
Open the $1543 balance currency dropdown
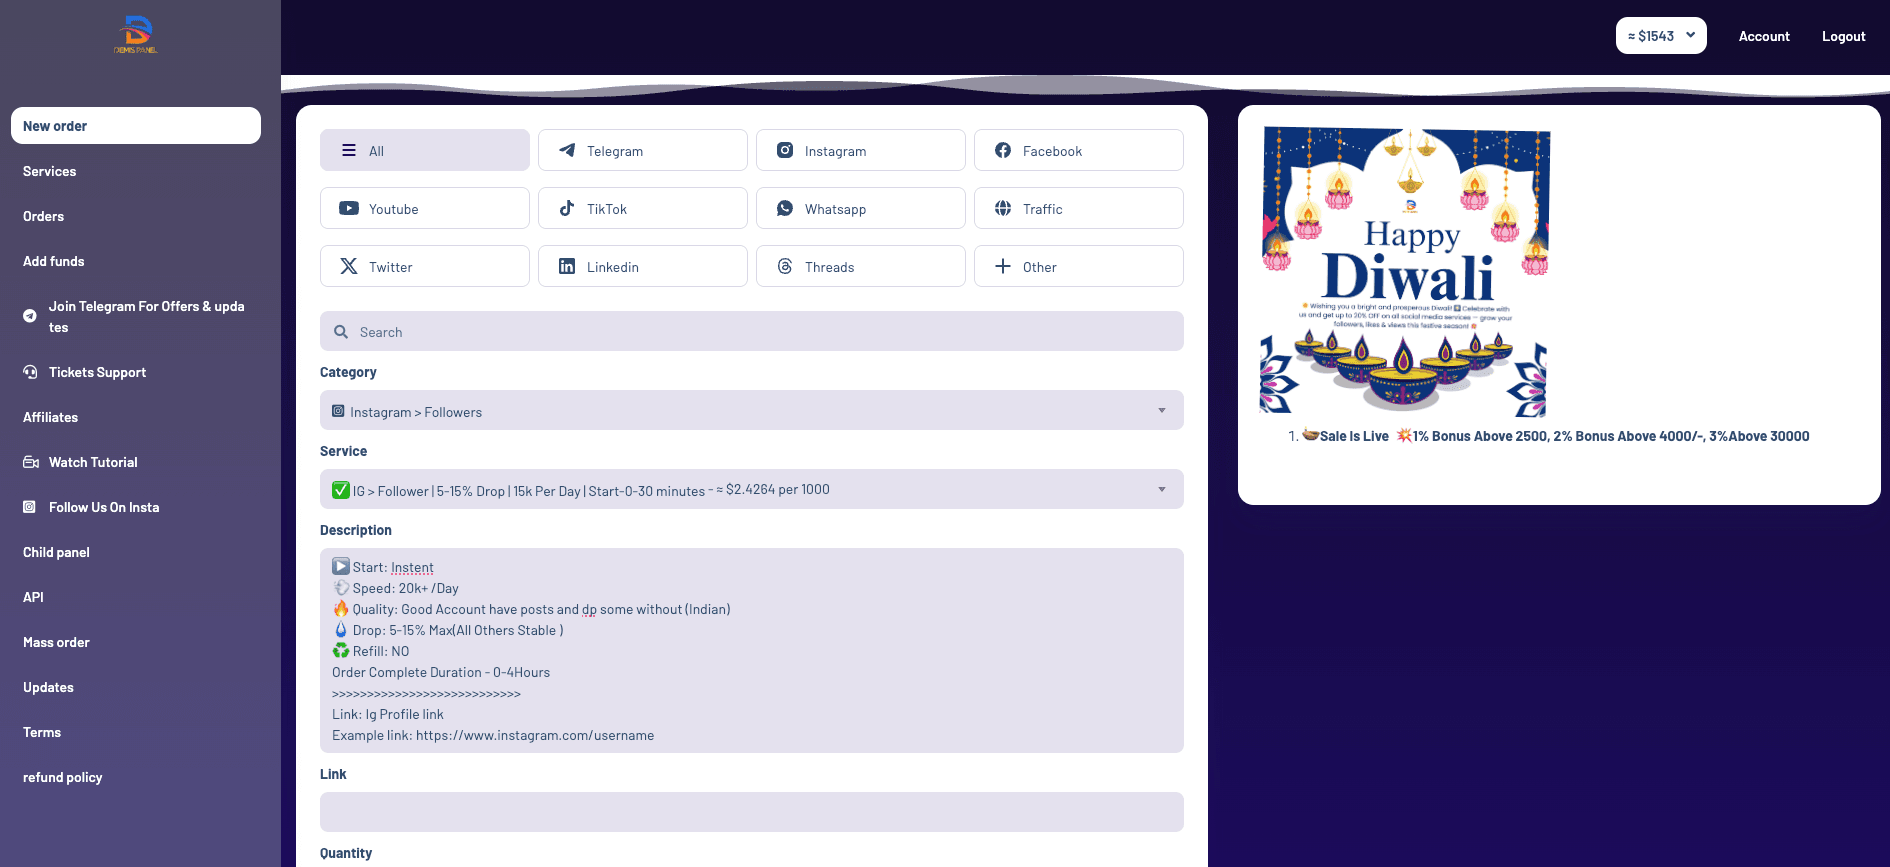(x=1660, y=36)
